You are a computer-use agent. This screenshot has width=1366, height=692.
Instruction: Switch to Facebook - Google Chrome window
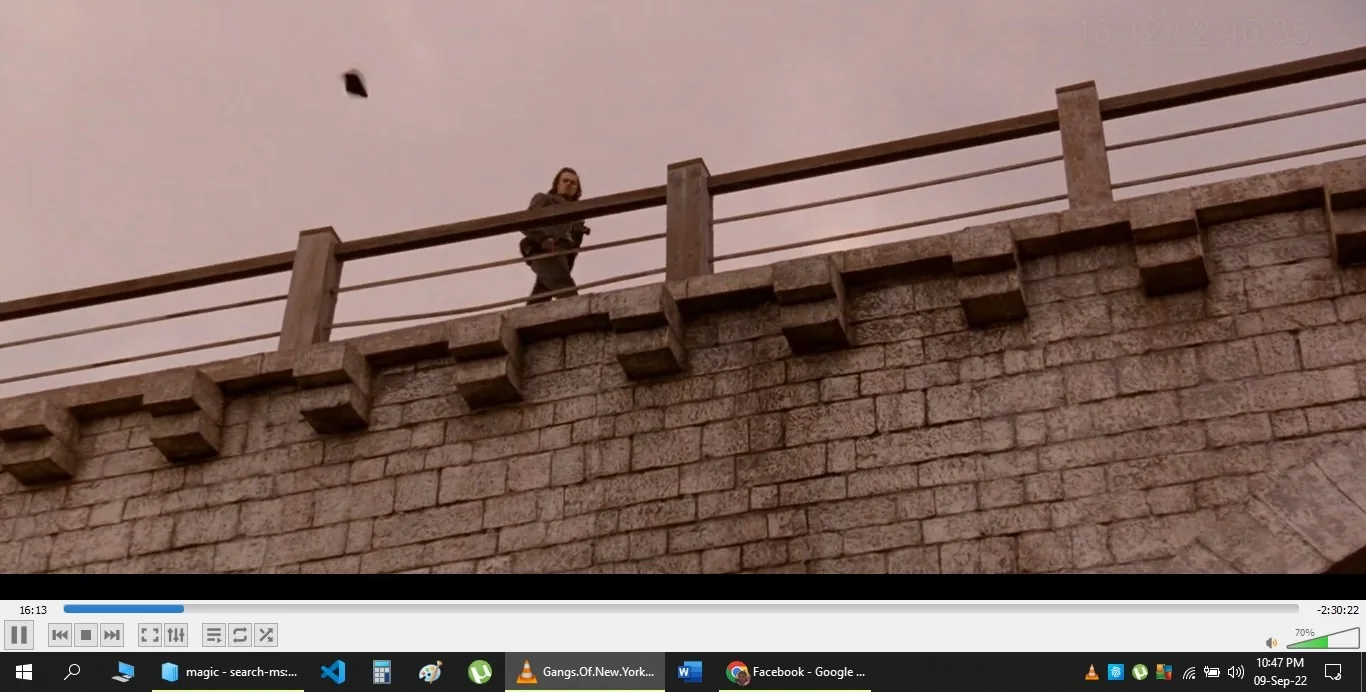795,672
